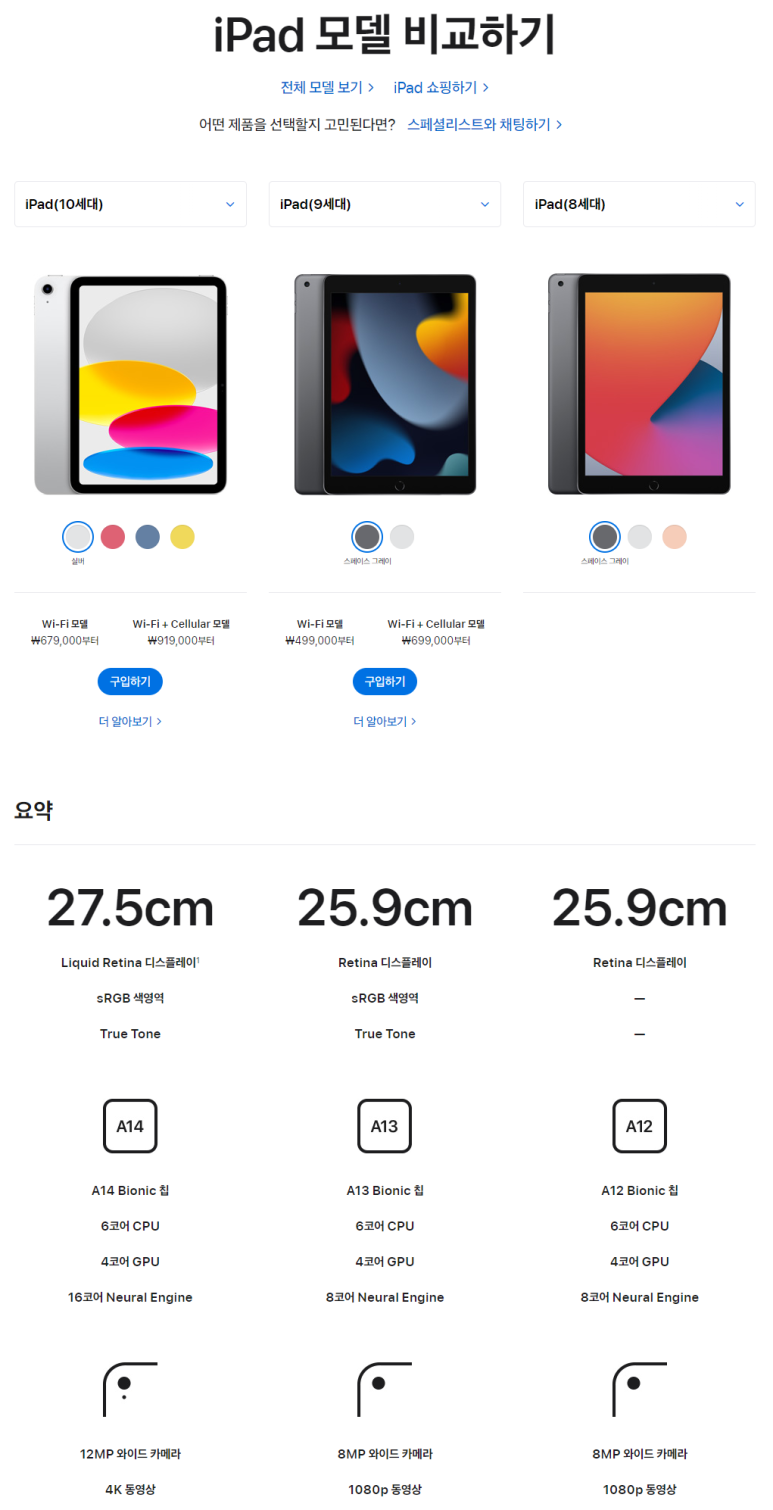773x1510 pixels.
Task: Select space gray swatch for iPad 8th generation
Action: 605,537
